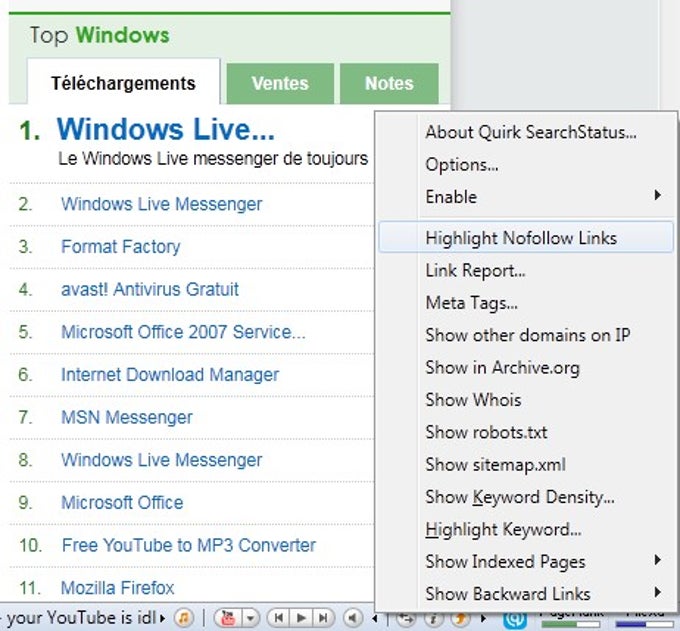Open Microsoft Office 2007 Service... link
Image resolution: width=680 pixels, height=631 pixels.
point(183,332)
